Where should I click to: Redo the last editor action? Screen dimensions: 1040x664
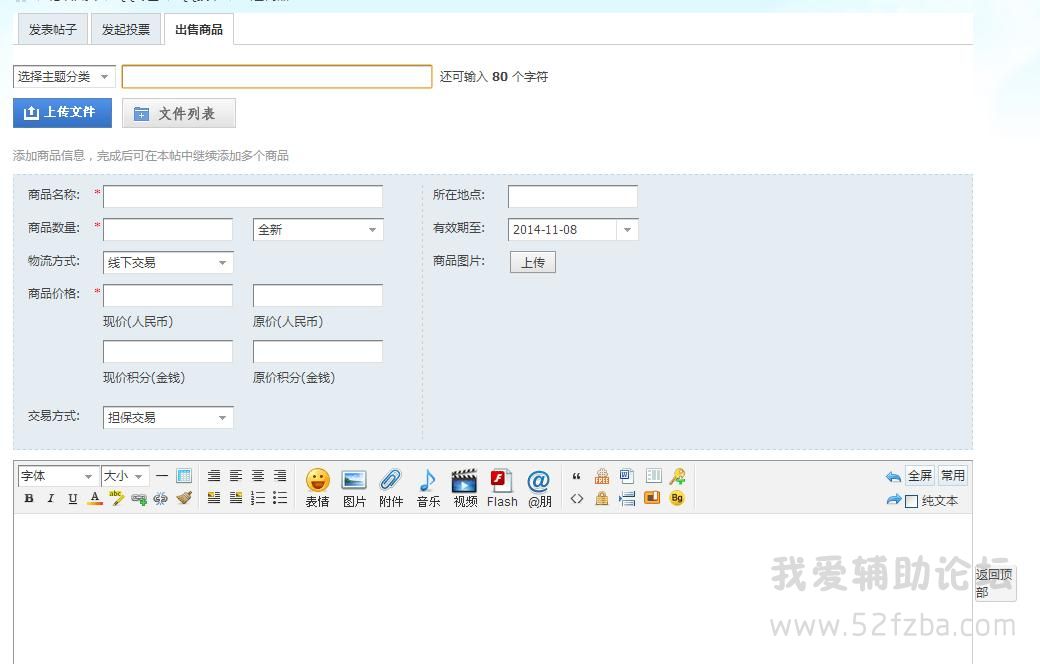tap(893, 499)
